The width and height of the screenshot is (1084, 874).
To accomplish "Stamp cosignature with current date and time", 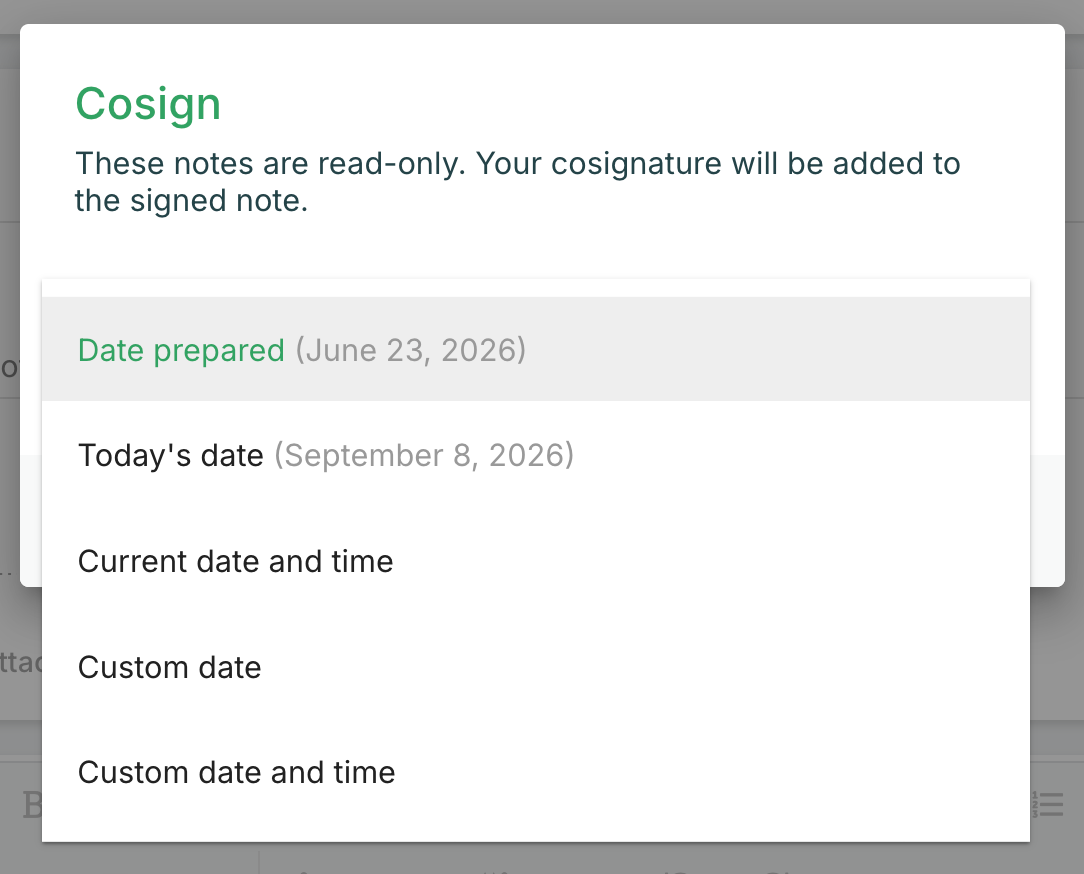I will 536,561.
